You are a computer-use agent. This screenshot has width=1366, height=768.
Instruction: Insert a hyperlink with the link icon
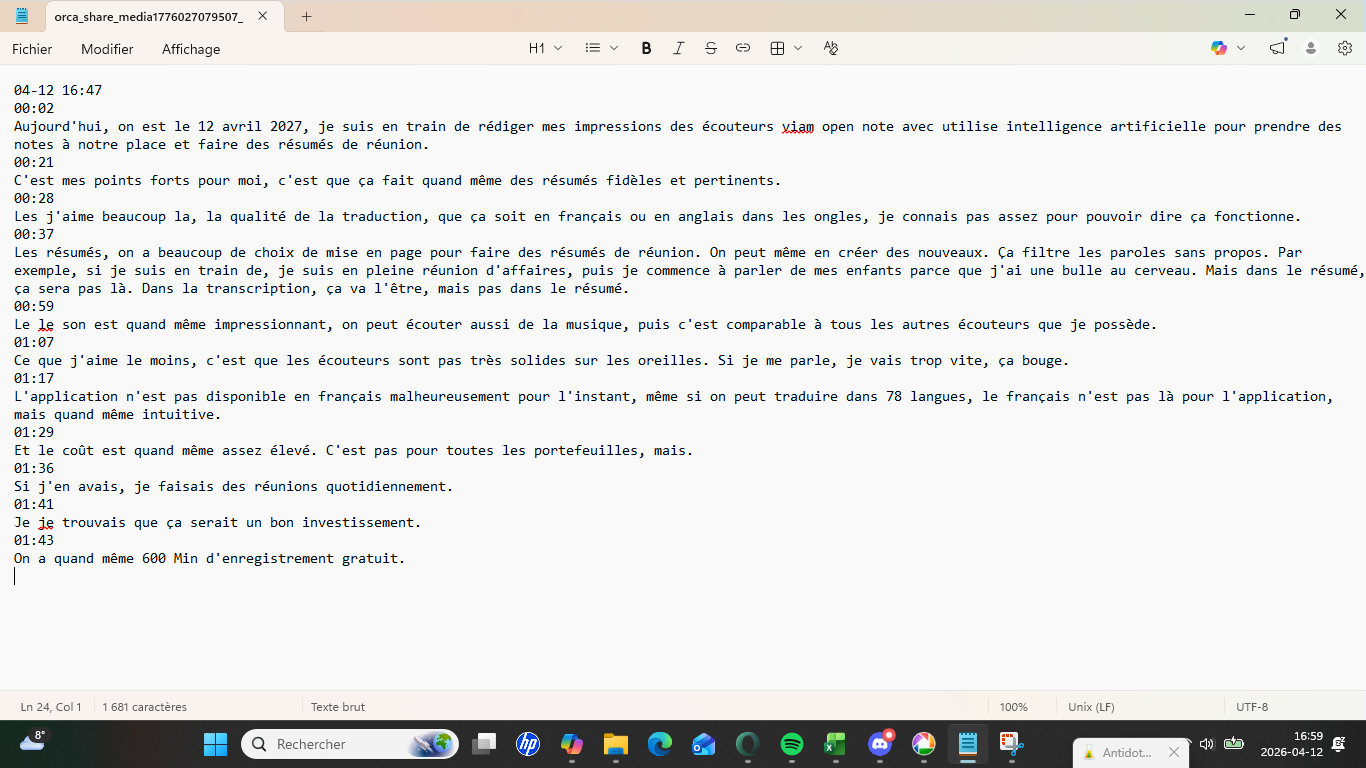coord(742,48)
